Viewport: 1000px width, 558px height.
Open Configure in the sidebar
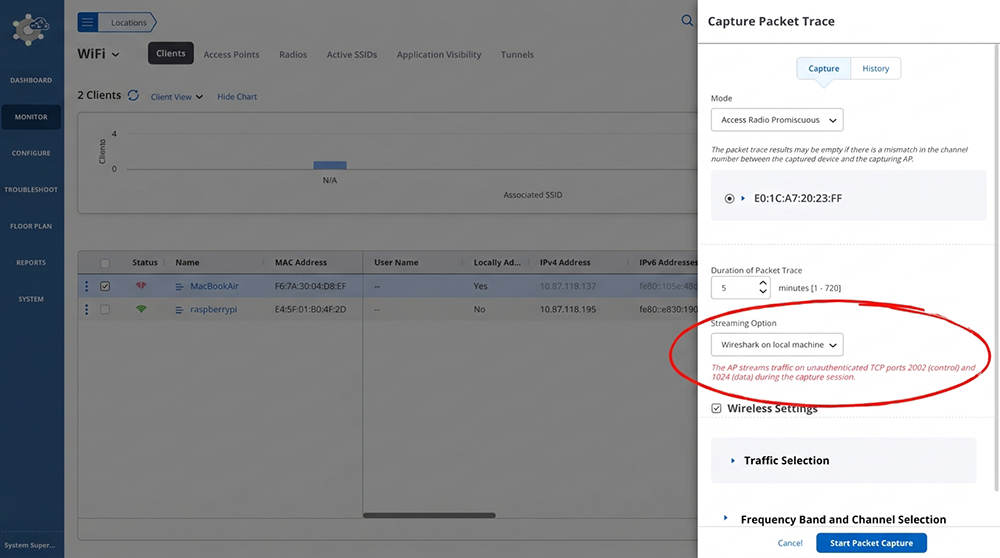(31, 153)
